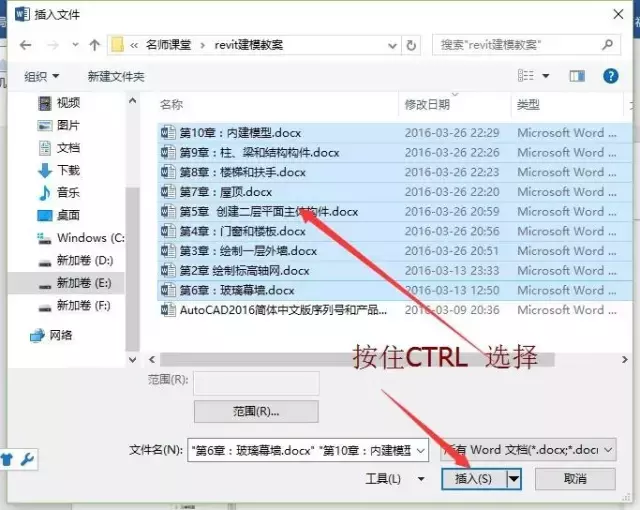Image resolution: width=640 pixels, height=510 pixels.
Task: Sort by 类型 column header
Action: click(x=528, y=105)
